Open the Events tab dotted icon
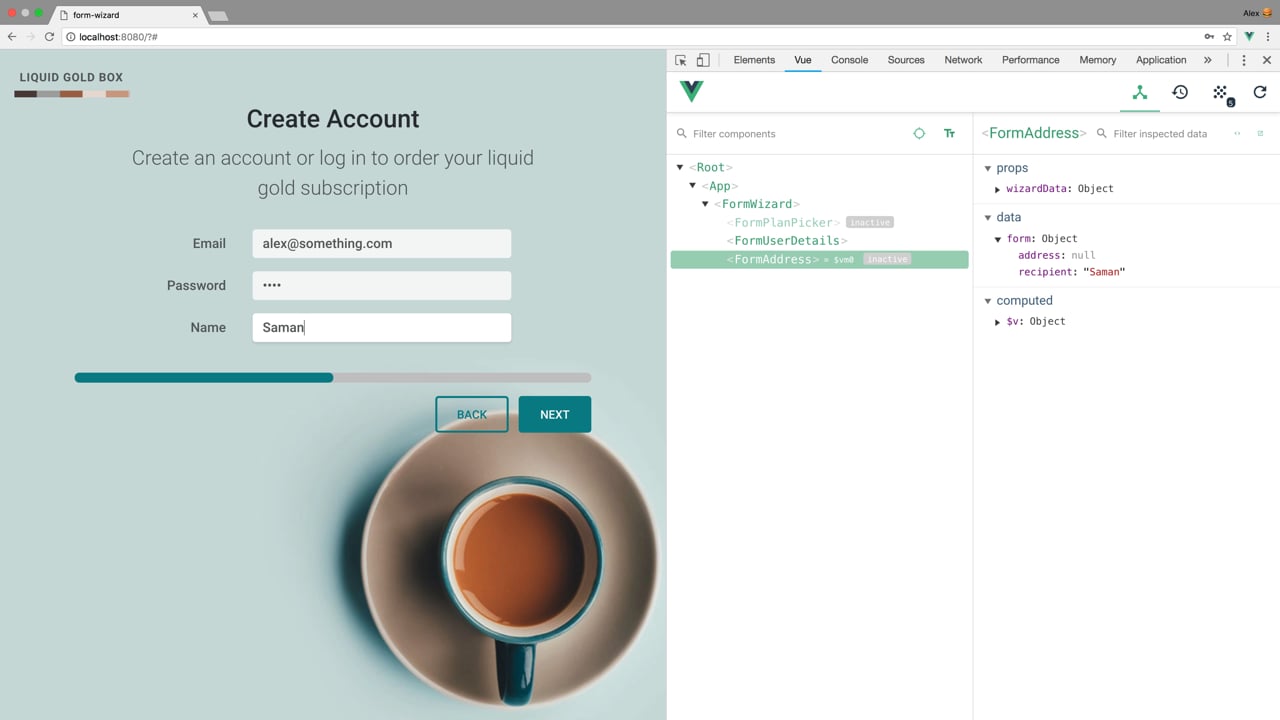 [x=1221, y=93]
